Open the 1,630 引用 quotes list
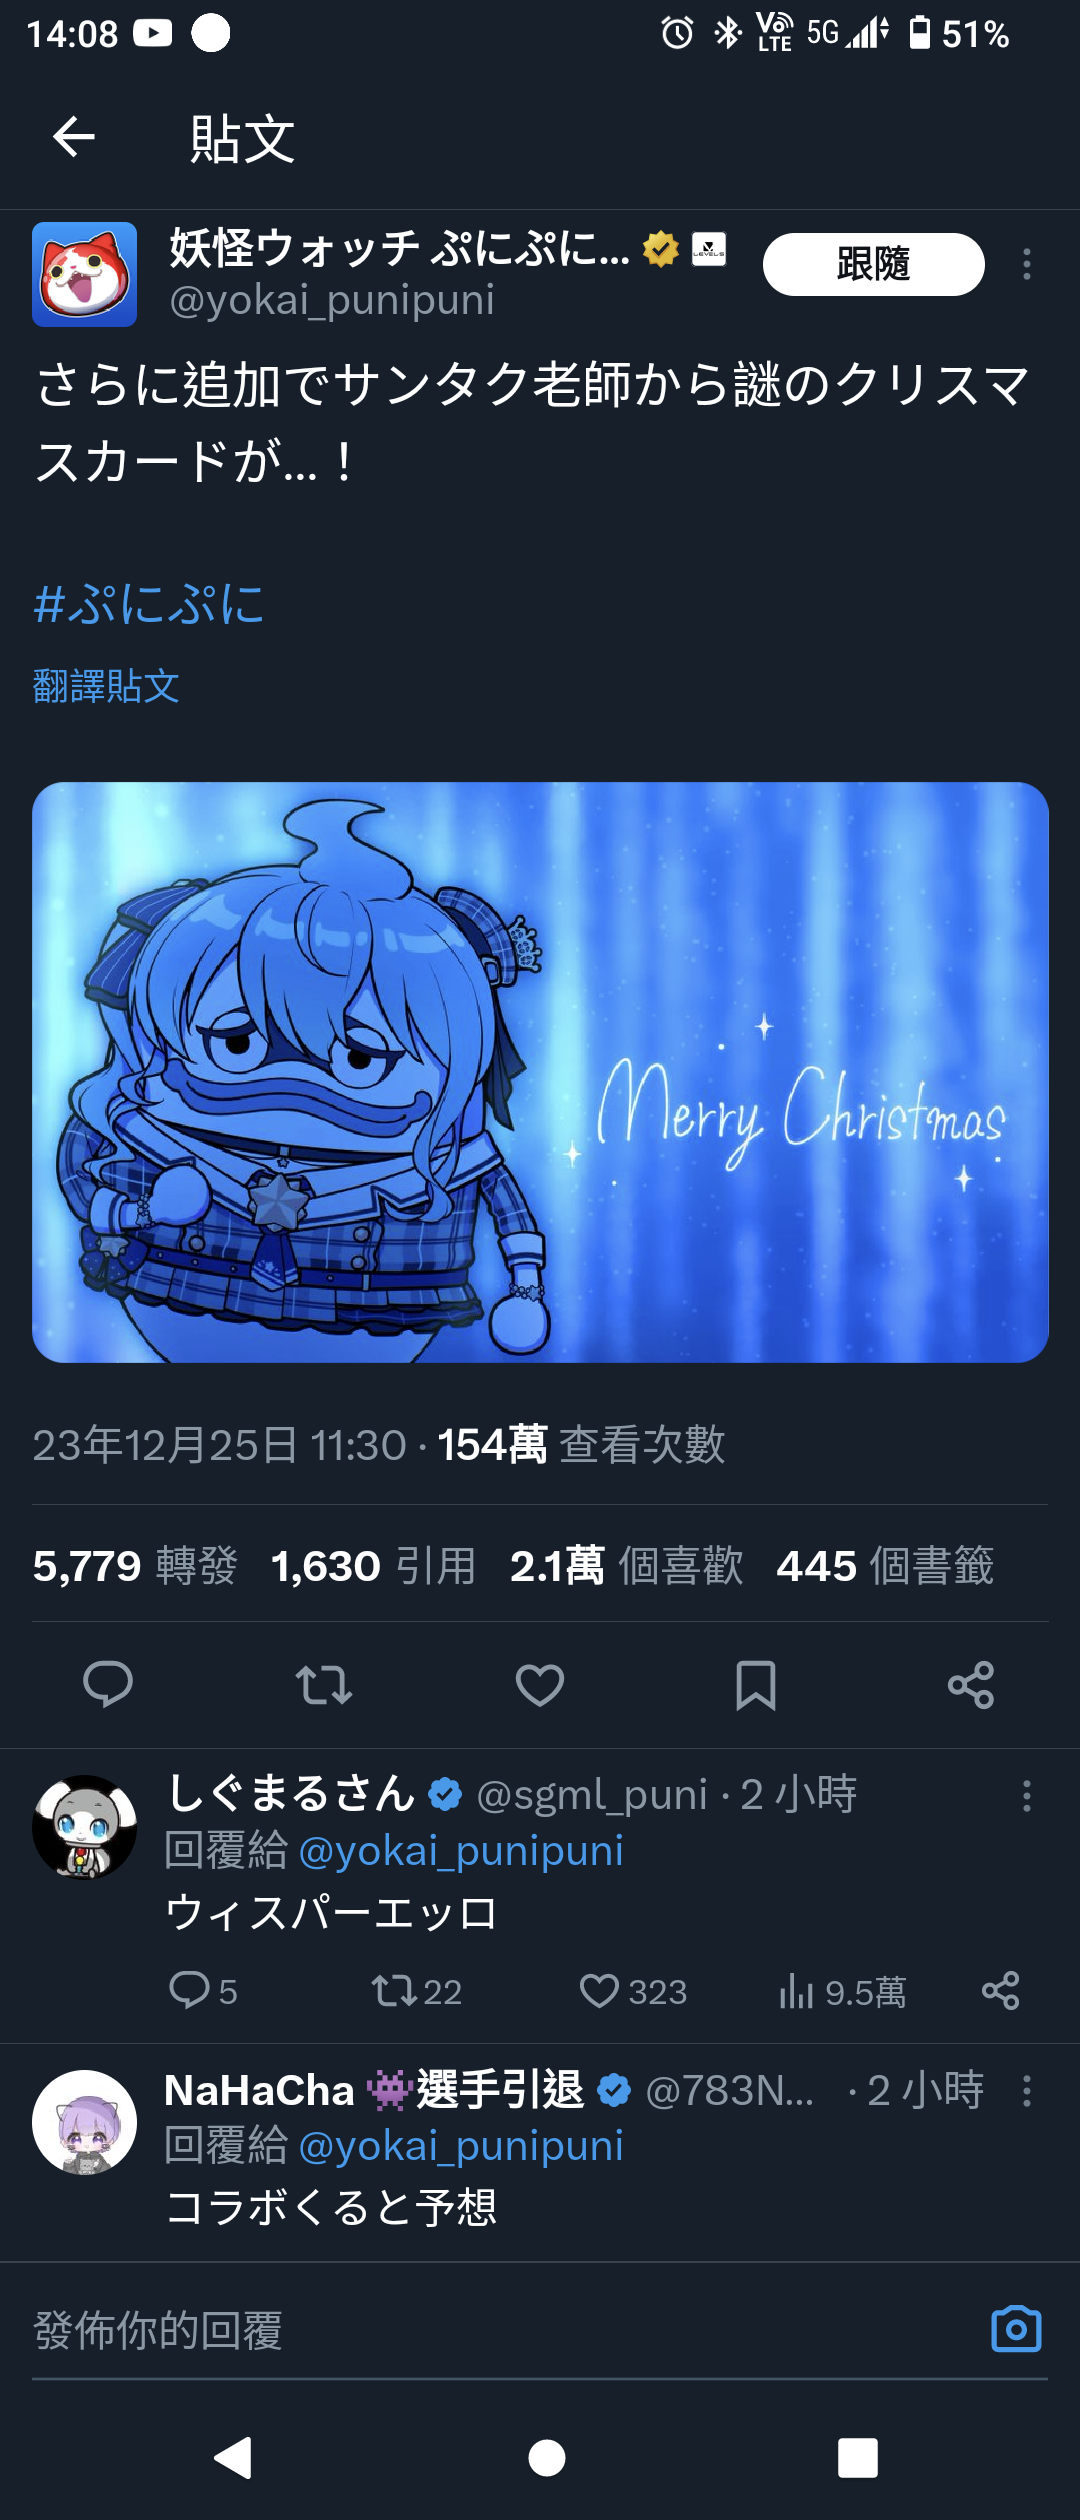Image resolution: width=1080 pixels, height=2520 pixels. coord(374,1566)
